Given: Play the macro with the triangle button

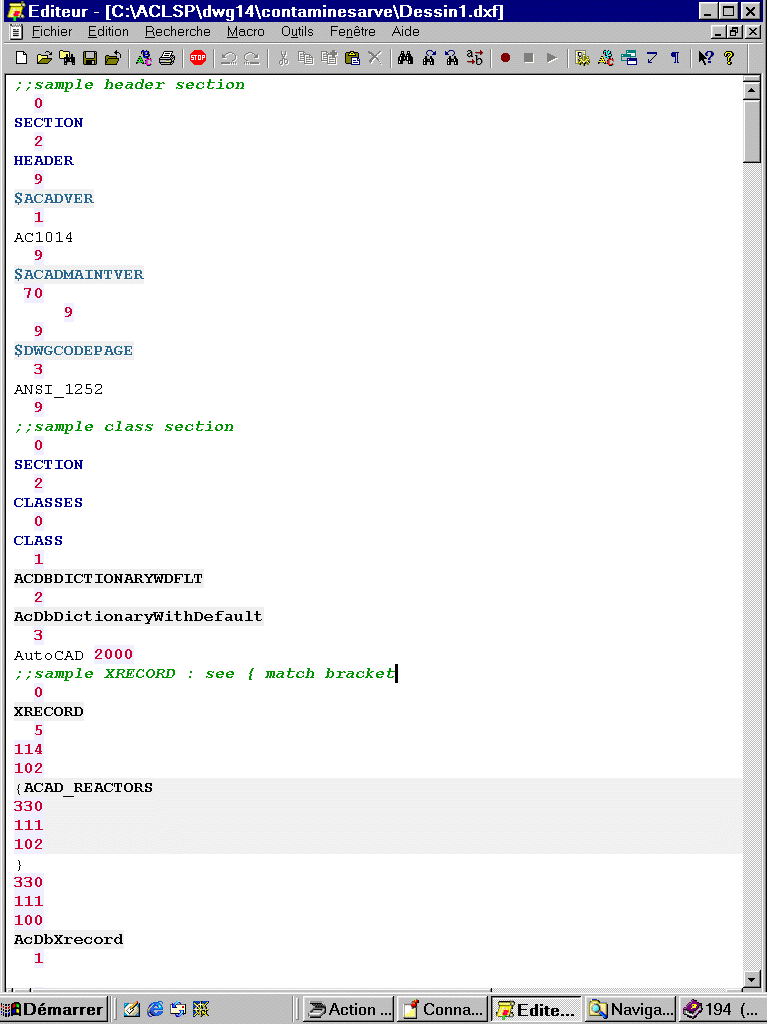Looking at the screenshot, I should [x=552, y=58].
